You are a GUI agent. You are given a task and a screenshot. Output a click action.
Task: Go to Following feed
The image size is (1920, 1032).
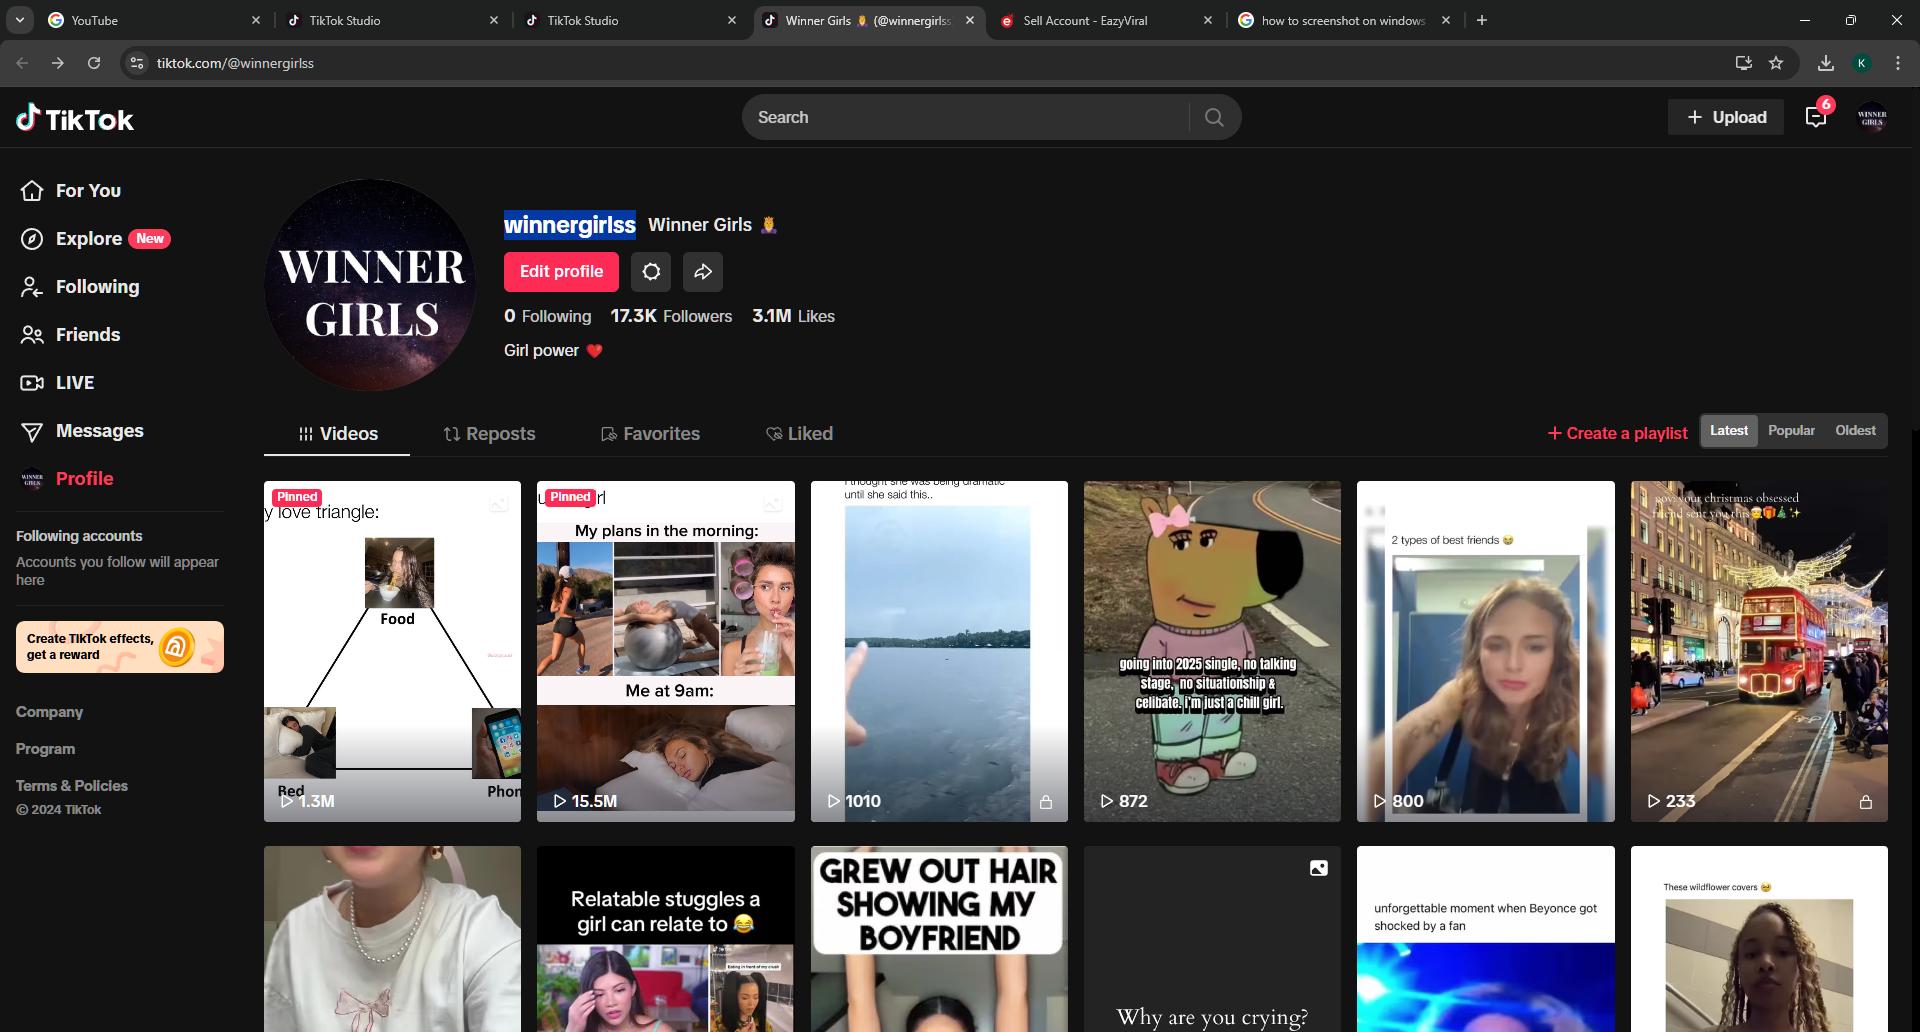[x=80, y=287]
